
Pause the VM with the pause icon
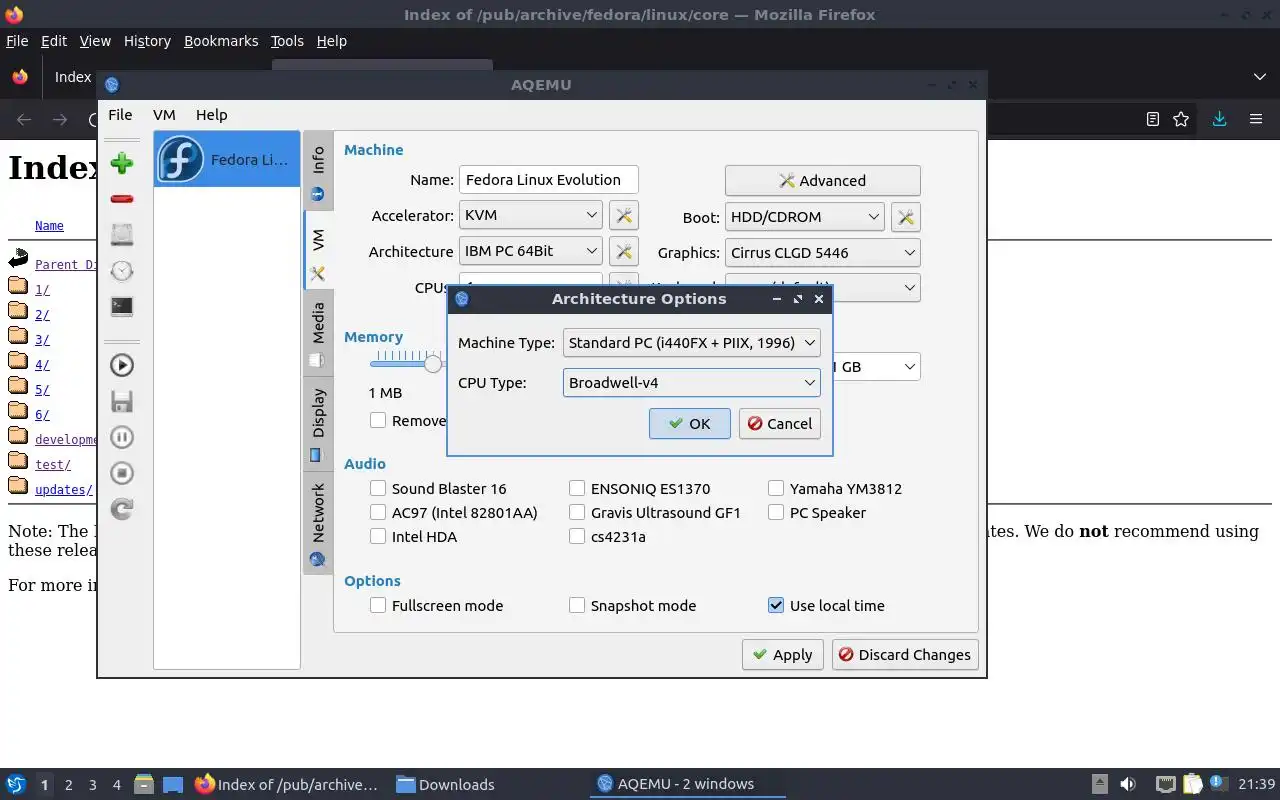point(122,437)
